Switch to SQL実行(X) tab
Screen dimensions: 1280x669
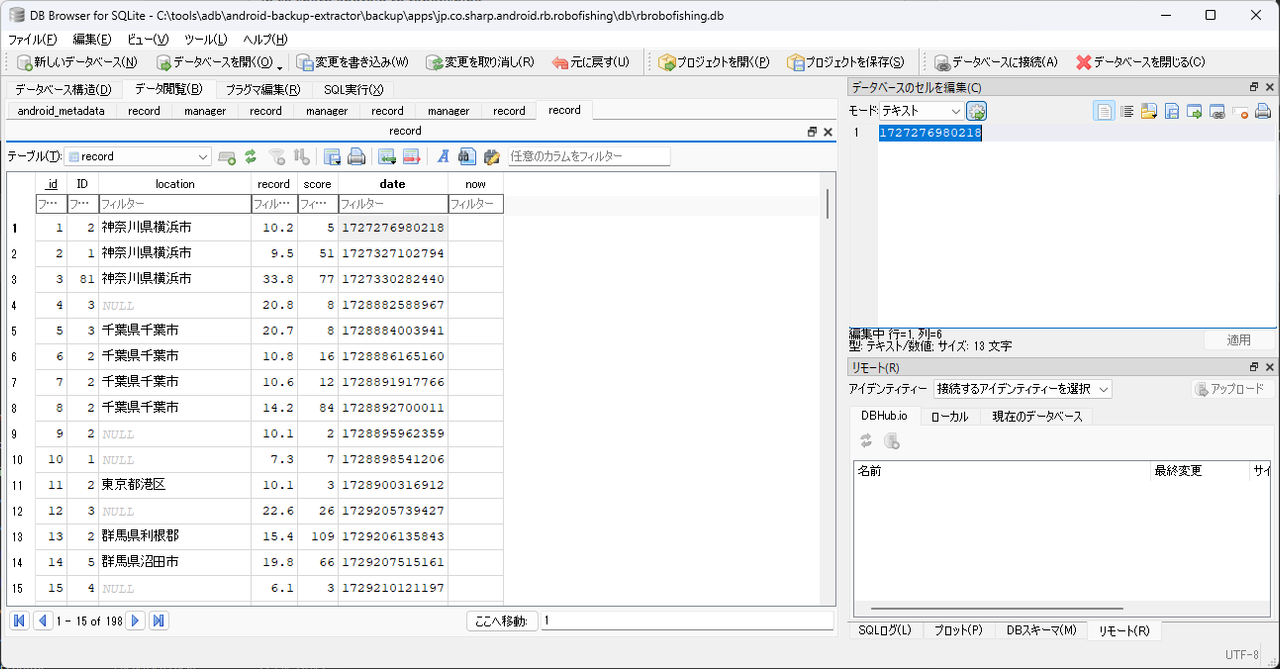point(353,89)
